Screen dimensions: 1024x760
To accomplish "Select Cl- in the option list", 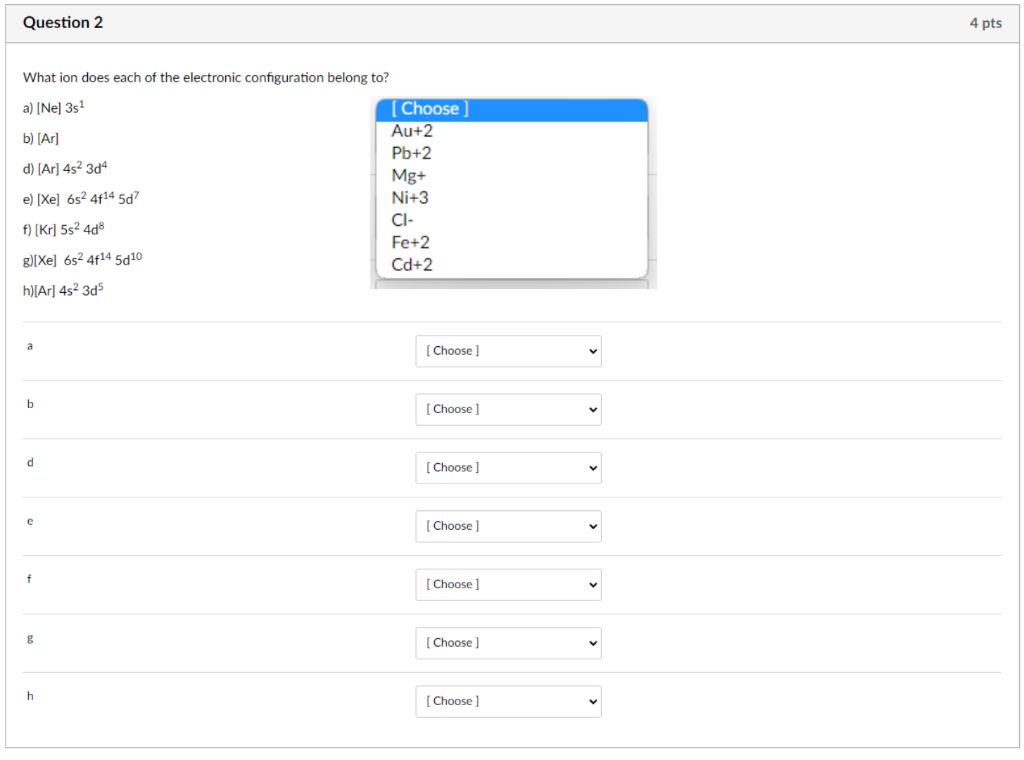I will [512, 220].
